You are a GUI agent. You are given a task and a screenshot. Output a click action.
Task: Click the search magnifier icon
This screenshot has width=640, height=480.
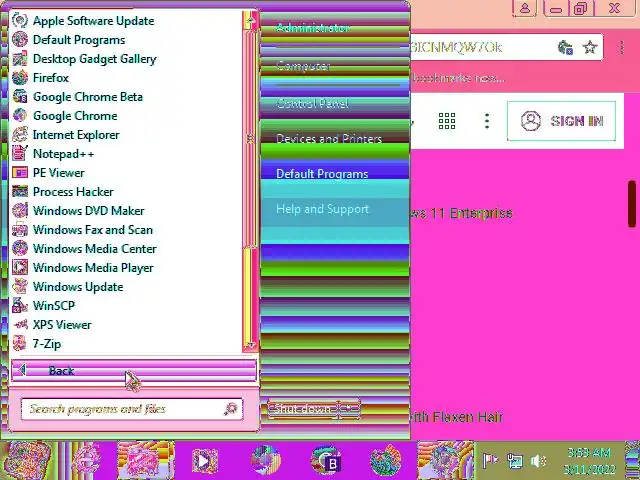point(231,409)
